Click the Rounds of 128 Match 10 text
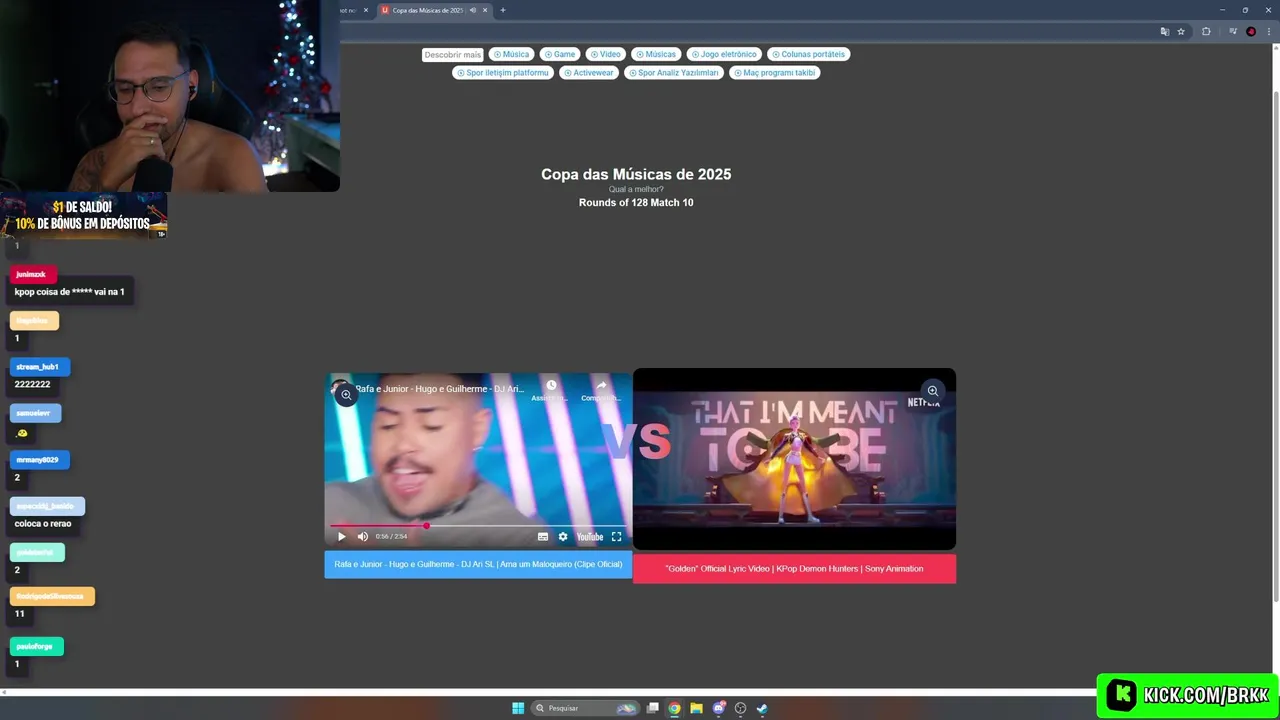 (x=636, y=202)
